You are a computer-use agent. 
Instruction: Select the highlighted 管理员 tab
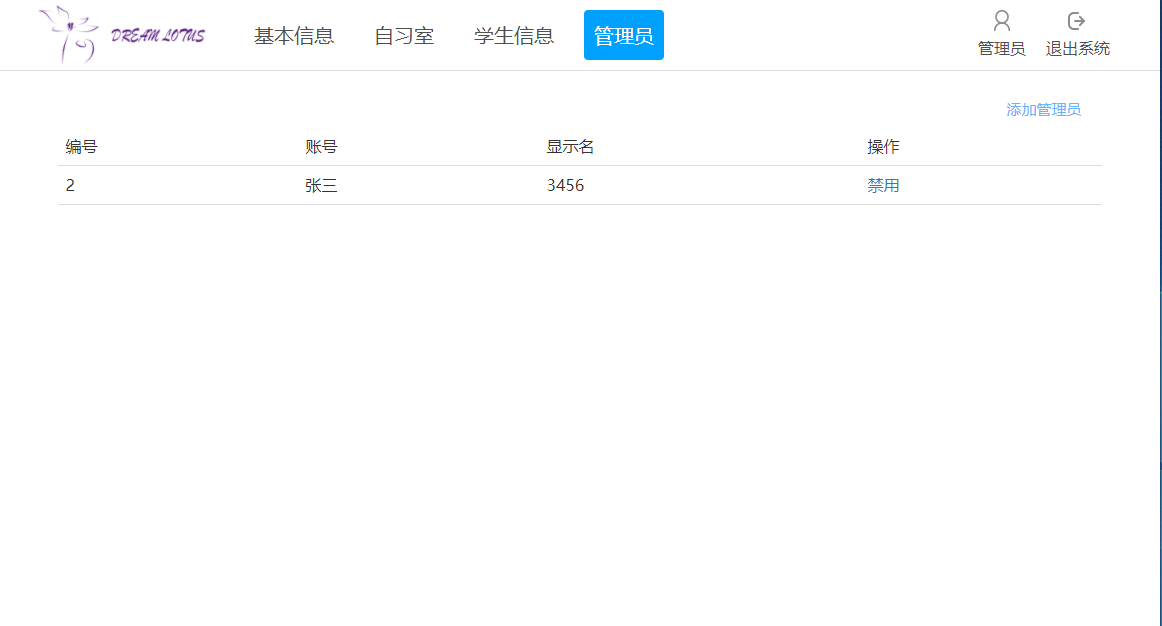pyautogui.click(x=623, y=34)
